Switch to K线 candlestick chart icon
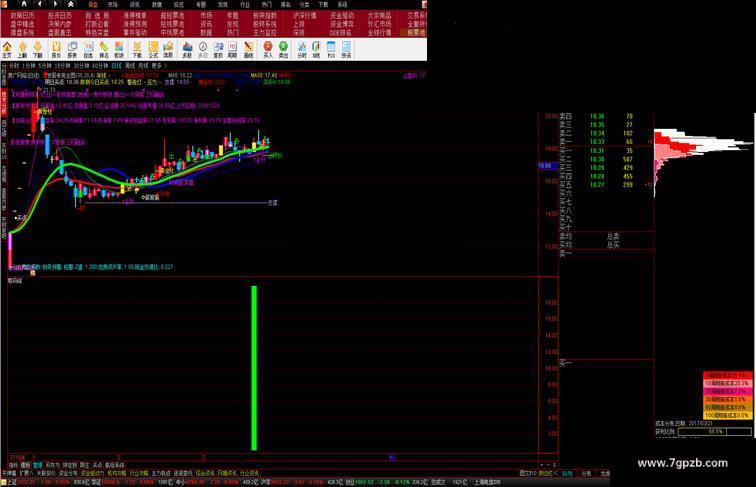 coord(316,50)
